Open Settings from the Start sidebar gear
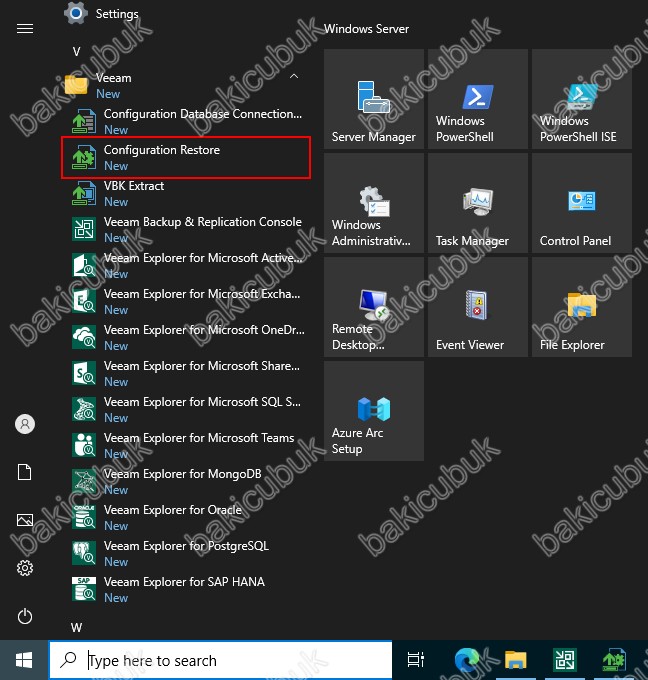The width and height of the screenshot is (648, 680). [x=25, y=568]
